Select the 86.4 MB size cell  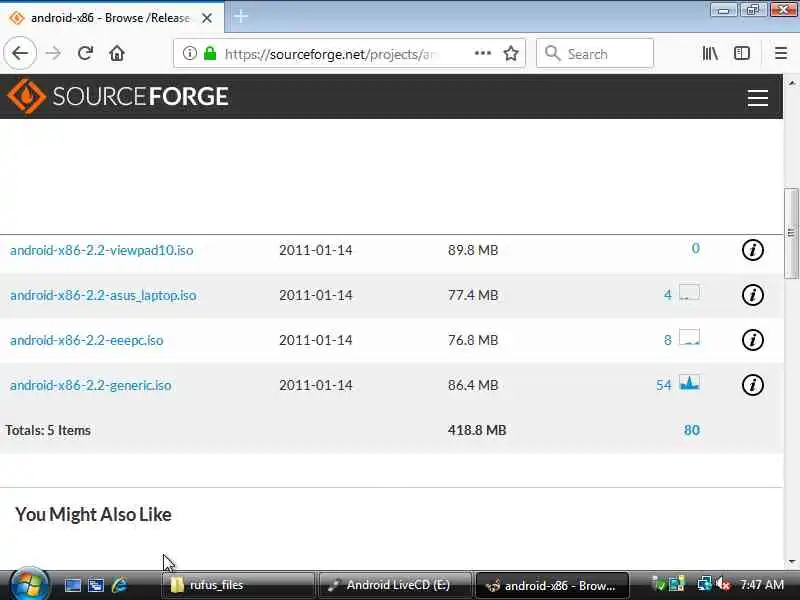click(473, 385)
